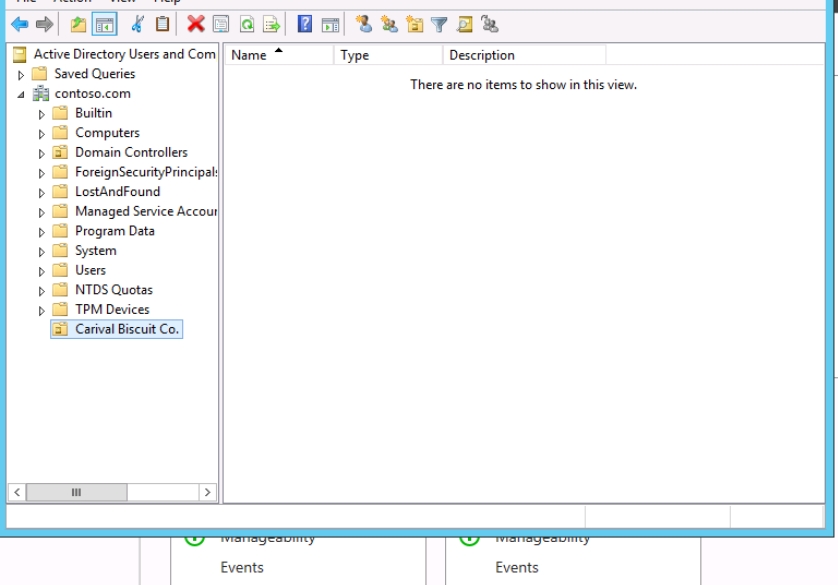The image size is (838, 585).
Task: Toggle the console tree pane visibility
Action: (x=104, y=25)
